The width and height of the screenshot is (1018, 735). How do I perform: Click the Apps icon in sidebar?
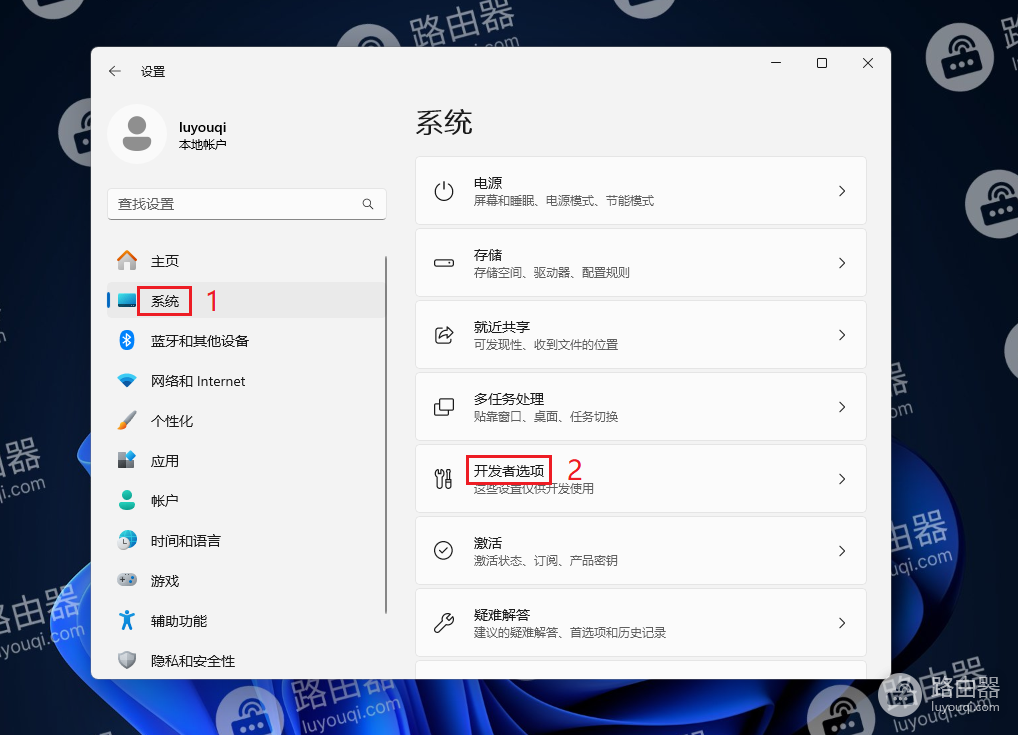pyautogui.click(x=127, y=460)
